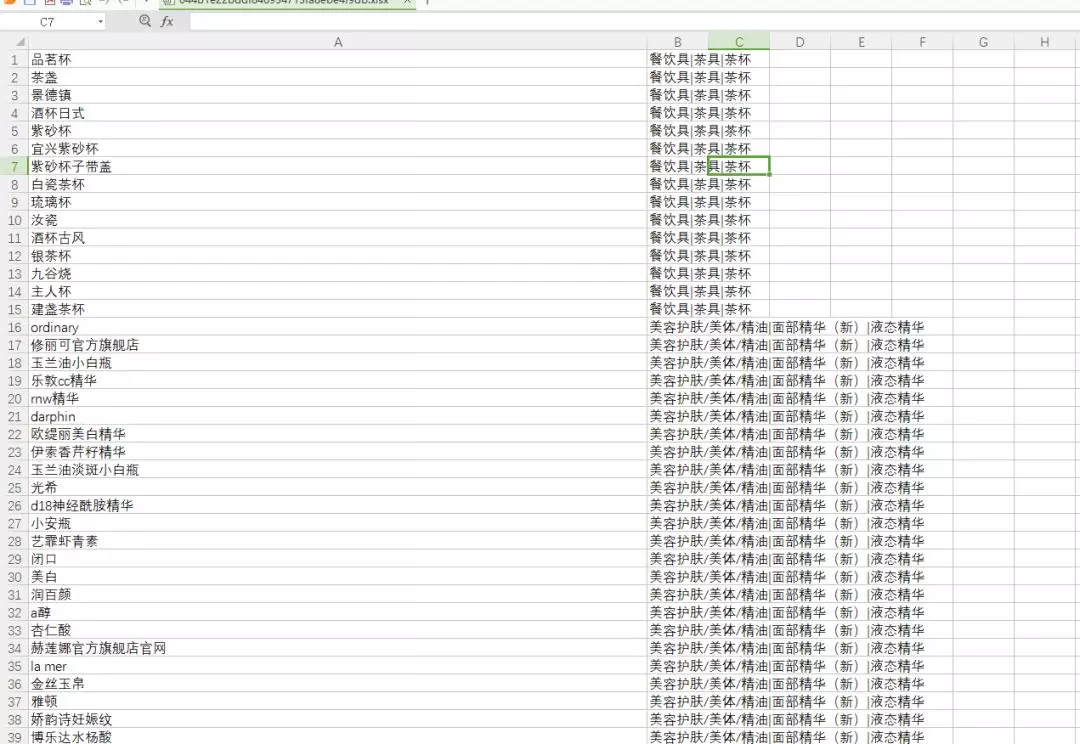Select cell containing 玉兰油小白瓶
The width and height of the screenshot is (1080, 744).
[x=338, y=362]
